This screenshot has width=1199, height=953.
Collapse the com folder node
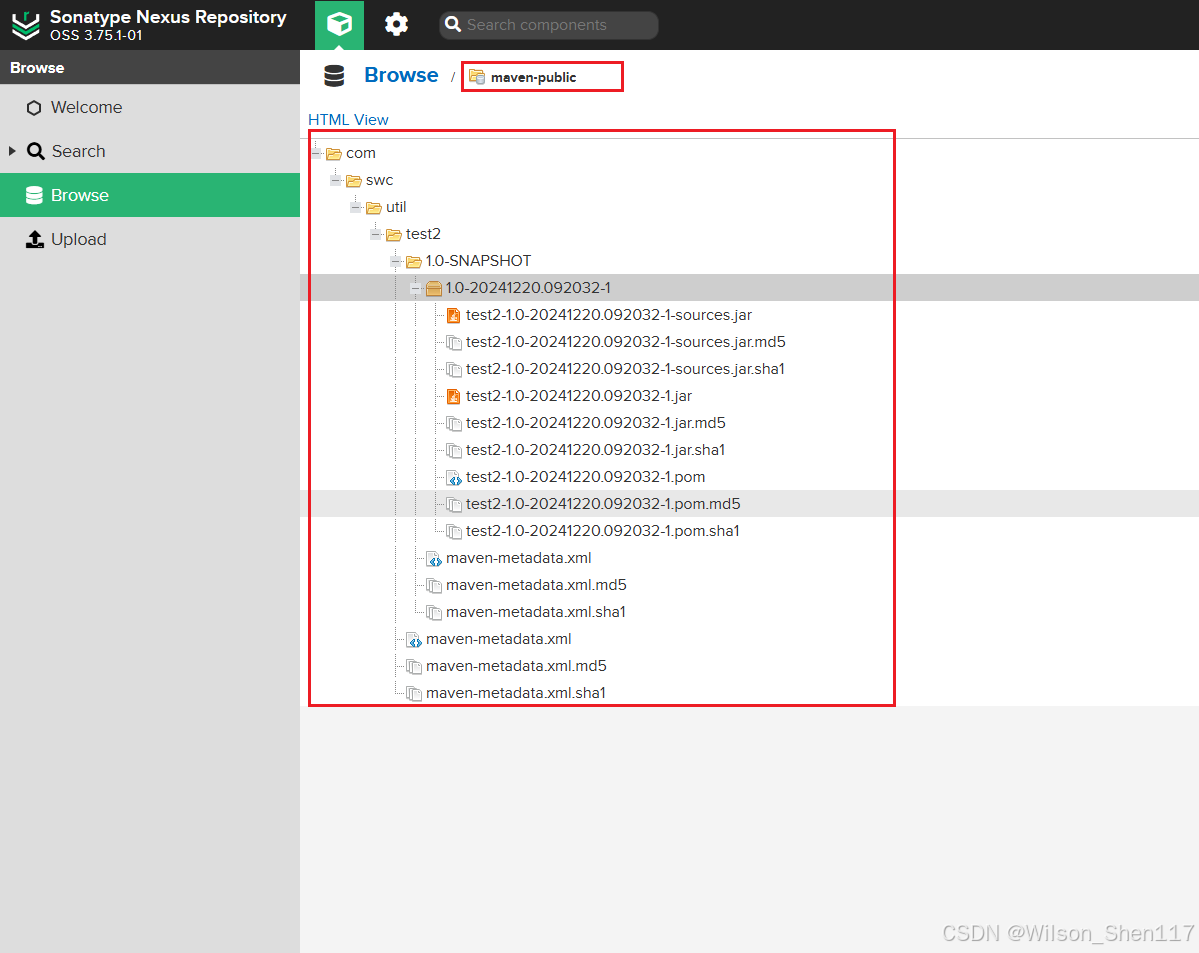(316, 154)
